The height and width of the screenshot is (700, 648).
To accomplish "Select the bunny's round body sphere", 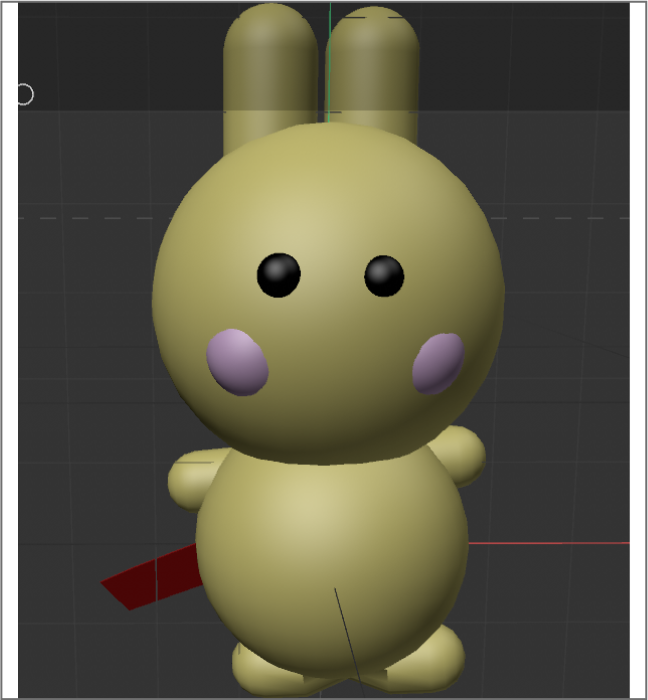I will coord(332,562).
